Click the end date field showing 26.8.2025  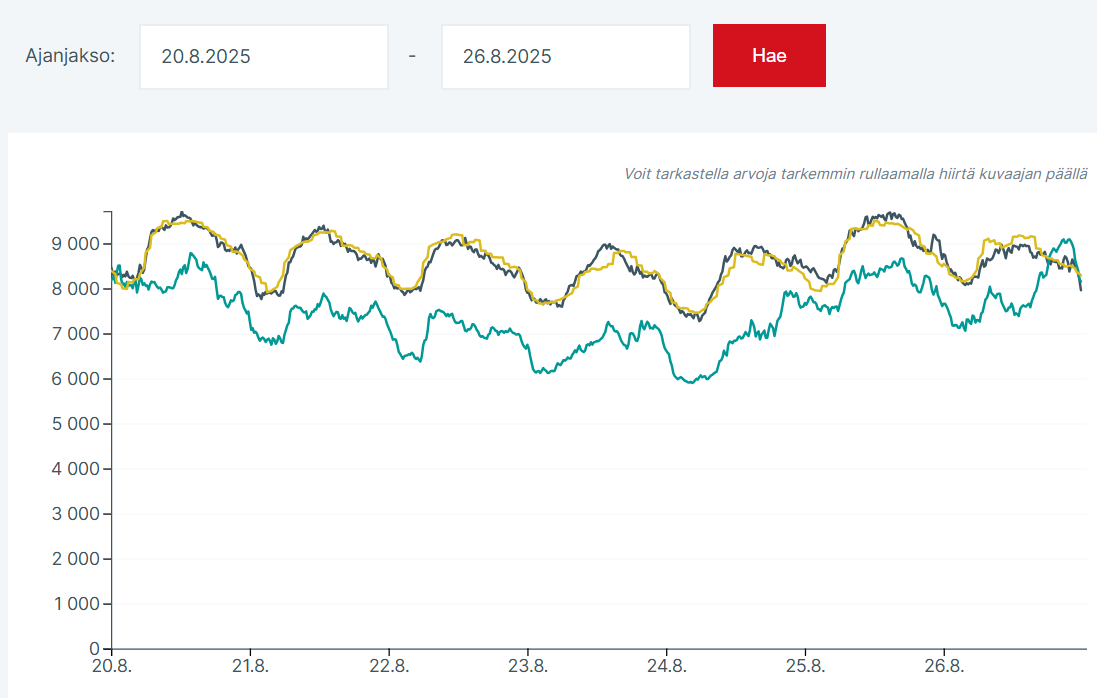click(565, 57)
